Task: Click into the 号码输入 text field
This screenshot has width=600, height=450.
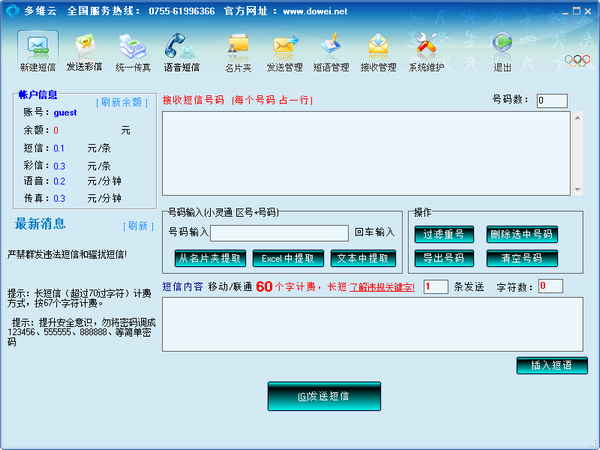Action: [278, 233]
